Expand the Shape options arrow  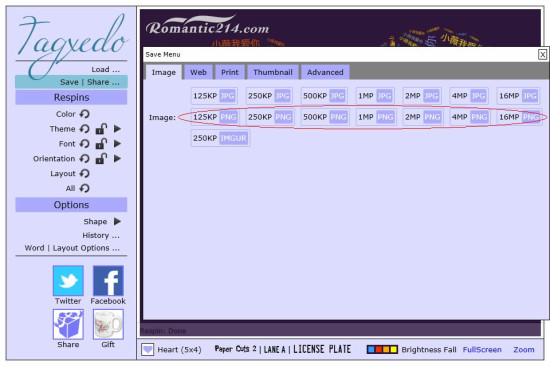[x=118, y=221]
